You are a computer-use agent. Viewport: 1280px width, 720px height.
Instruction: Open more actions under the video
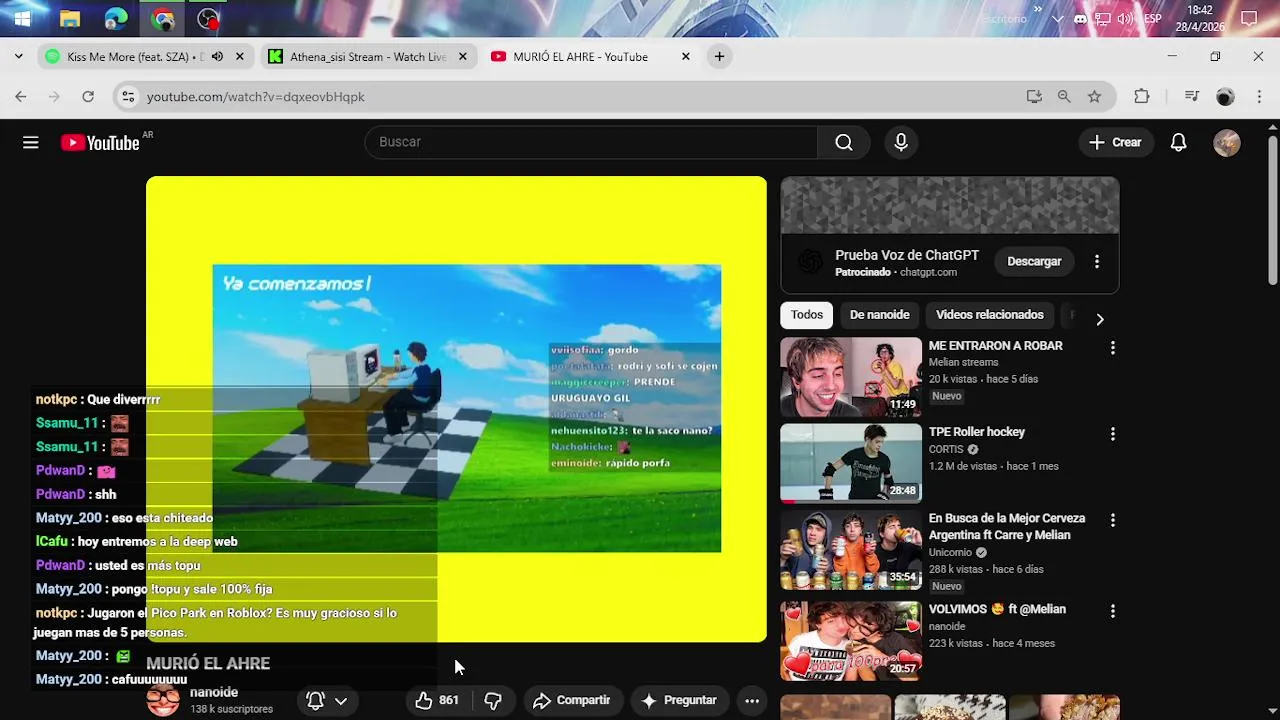[752, 700]
